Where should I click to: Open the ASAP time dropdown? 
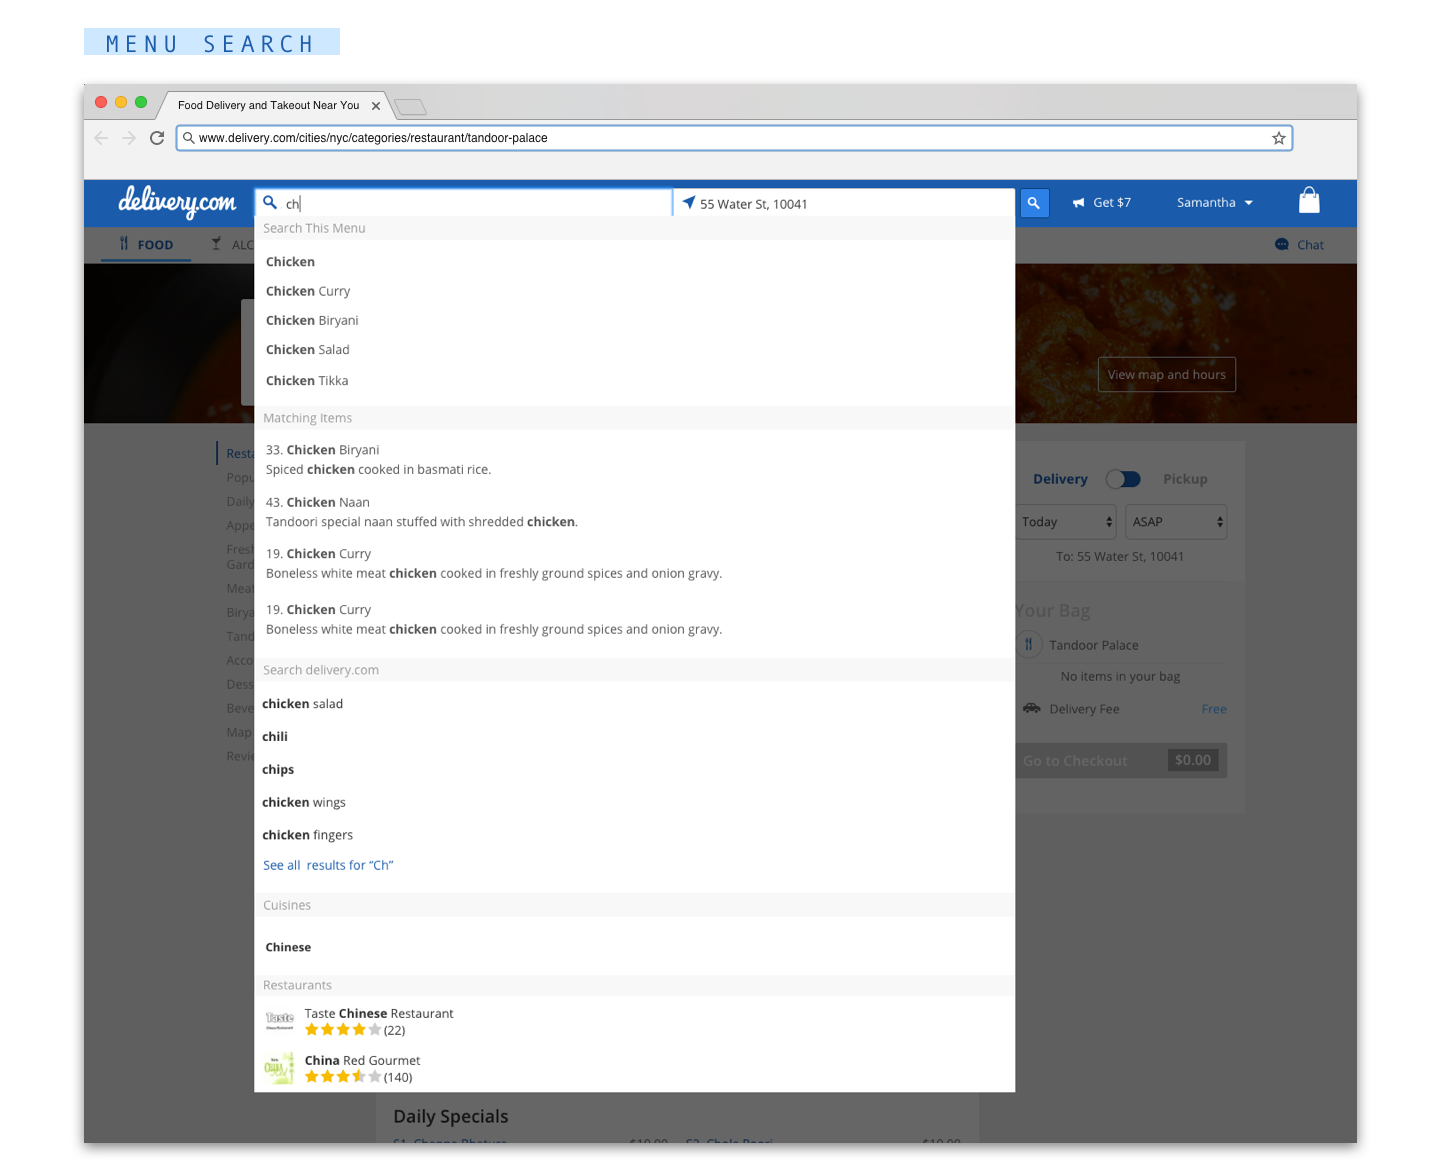[1176, 522]
